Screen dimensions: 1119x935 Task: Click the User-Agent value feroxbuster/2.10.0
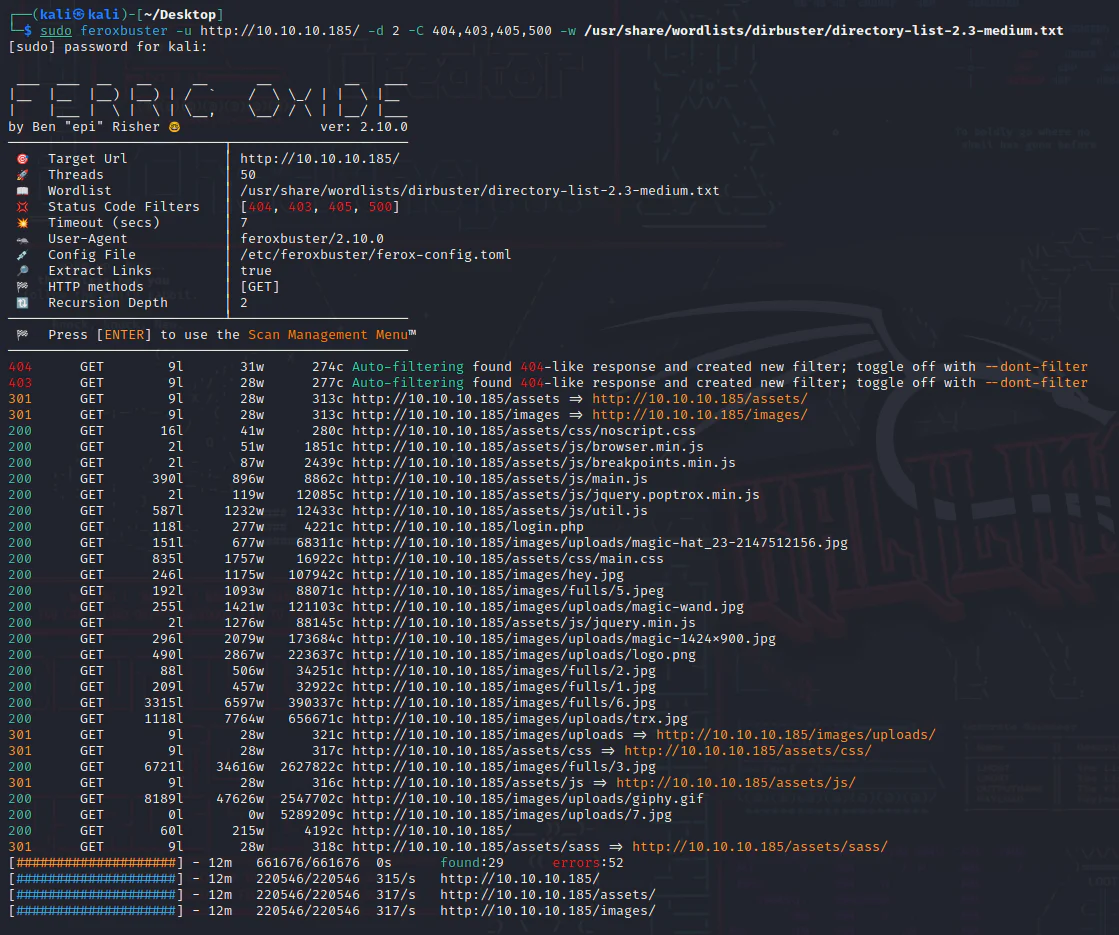point(312,239)
